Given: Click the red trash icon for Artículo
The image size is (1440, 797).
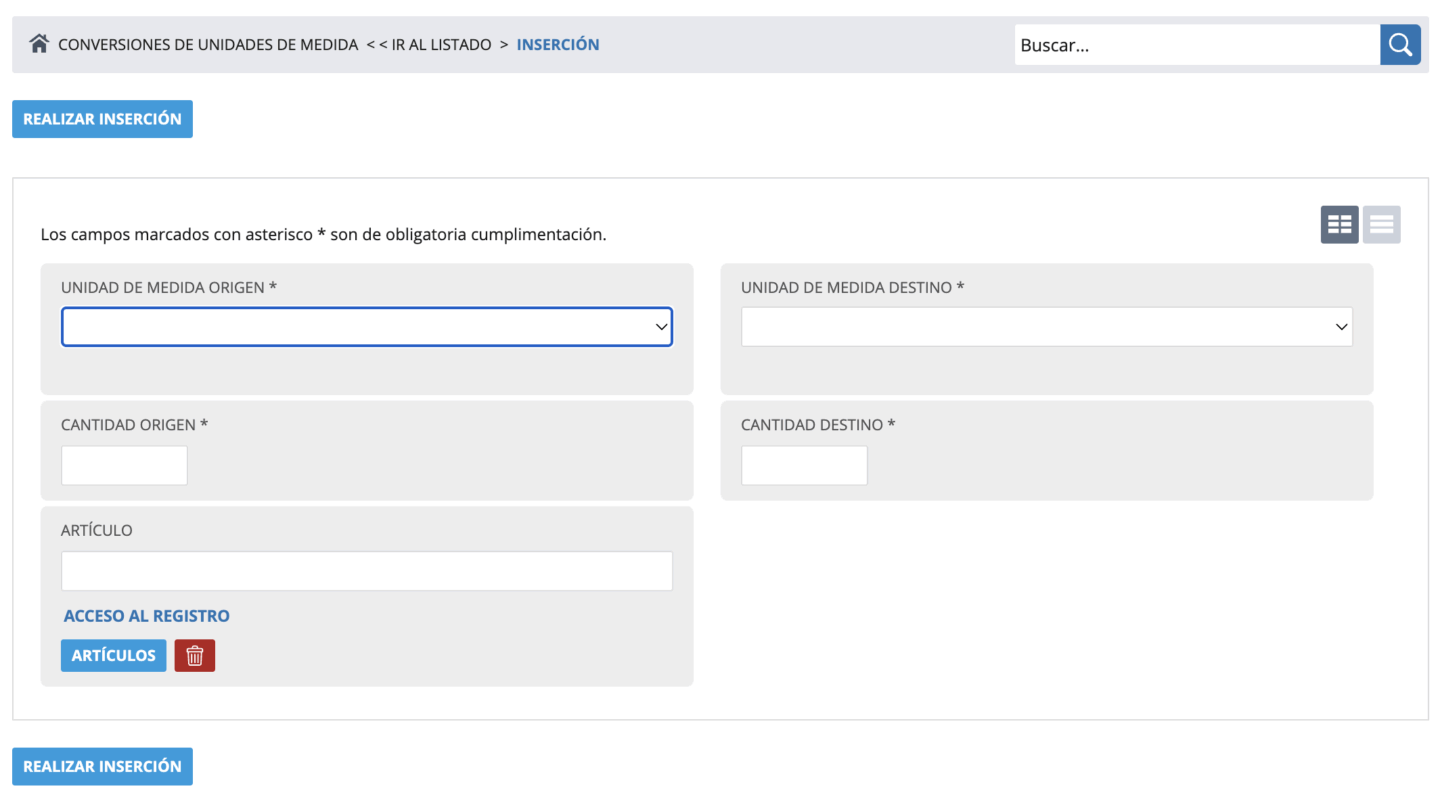Looking at the screenshot, I should pos(195,656).
